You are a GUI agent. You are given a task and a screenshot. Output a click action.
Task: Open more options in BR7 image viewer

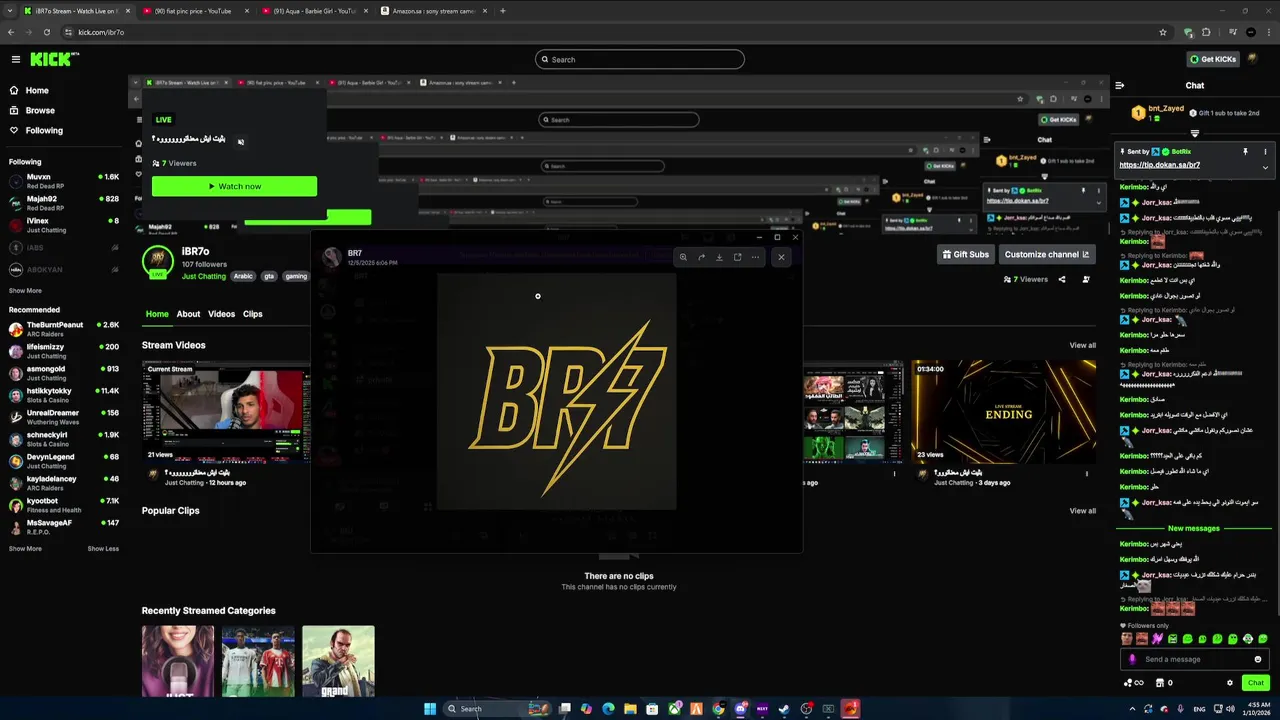(x=755, y=257)
